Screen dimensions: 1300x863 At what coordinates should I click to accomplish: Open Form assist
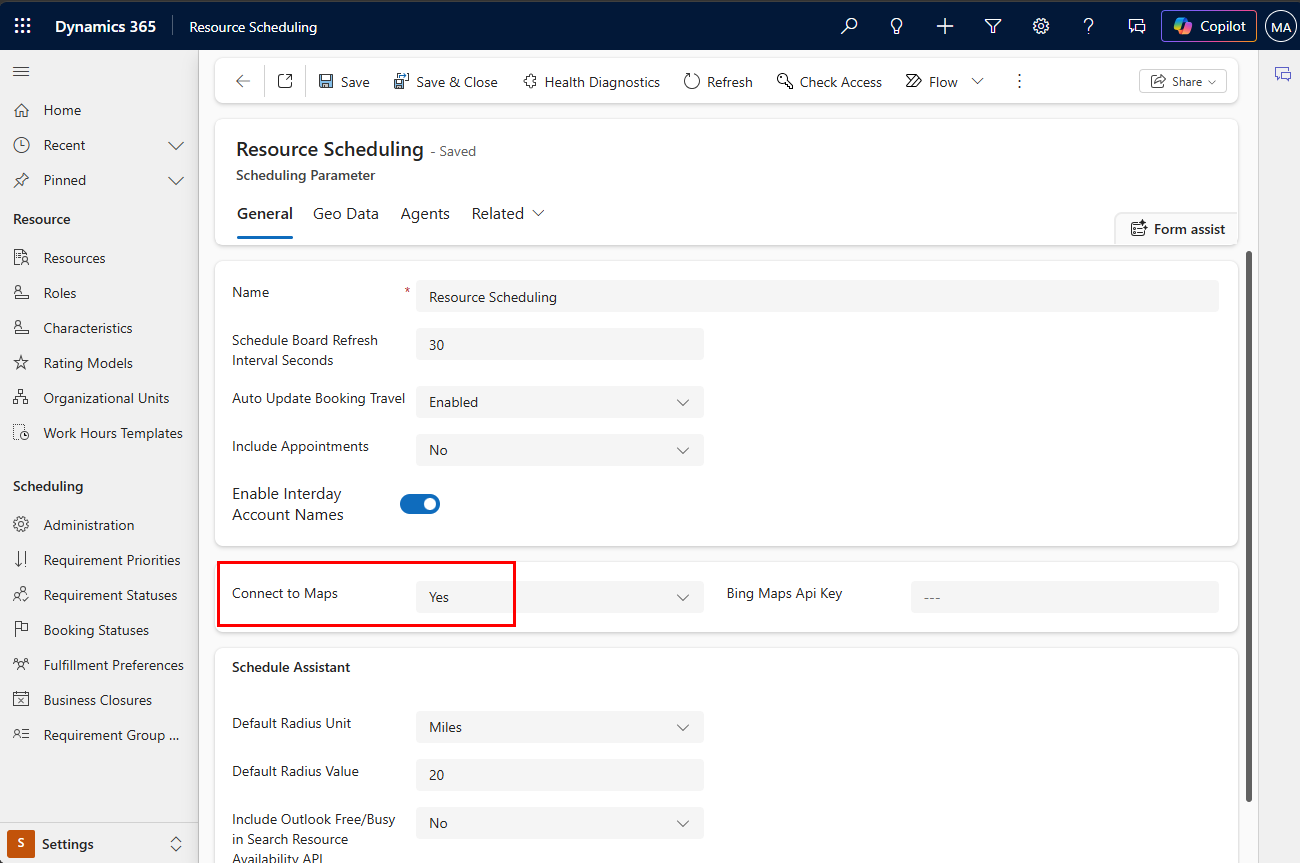point(1177,229)
